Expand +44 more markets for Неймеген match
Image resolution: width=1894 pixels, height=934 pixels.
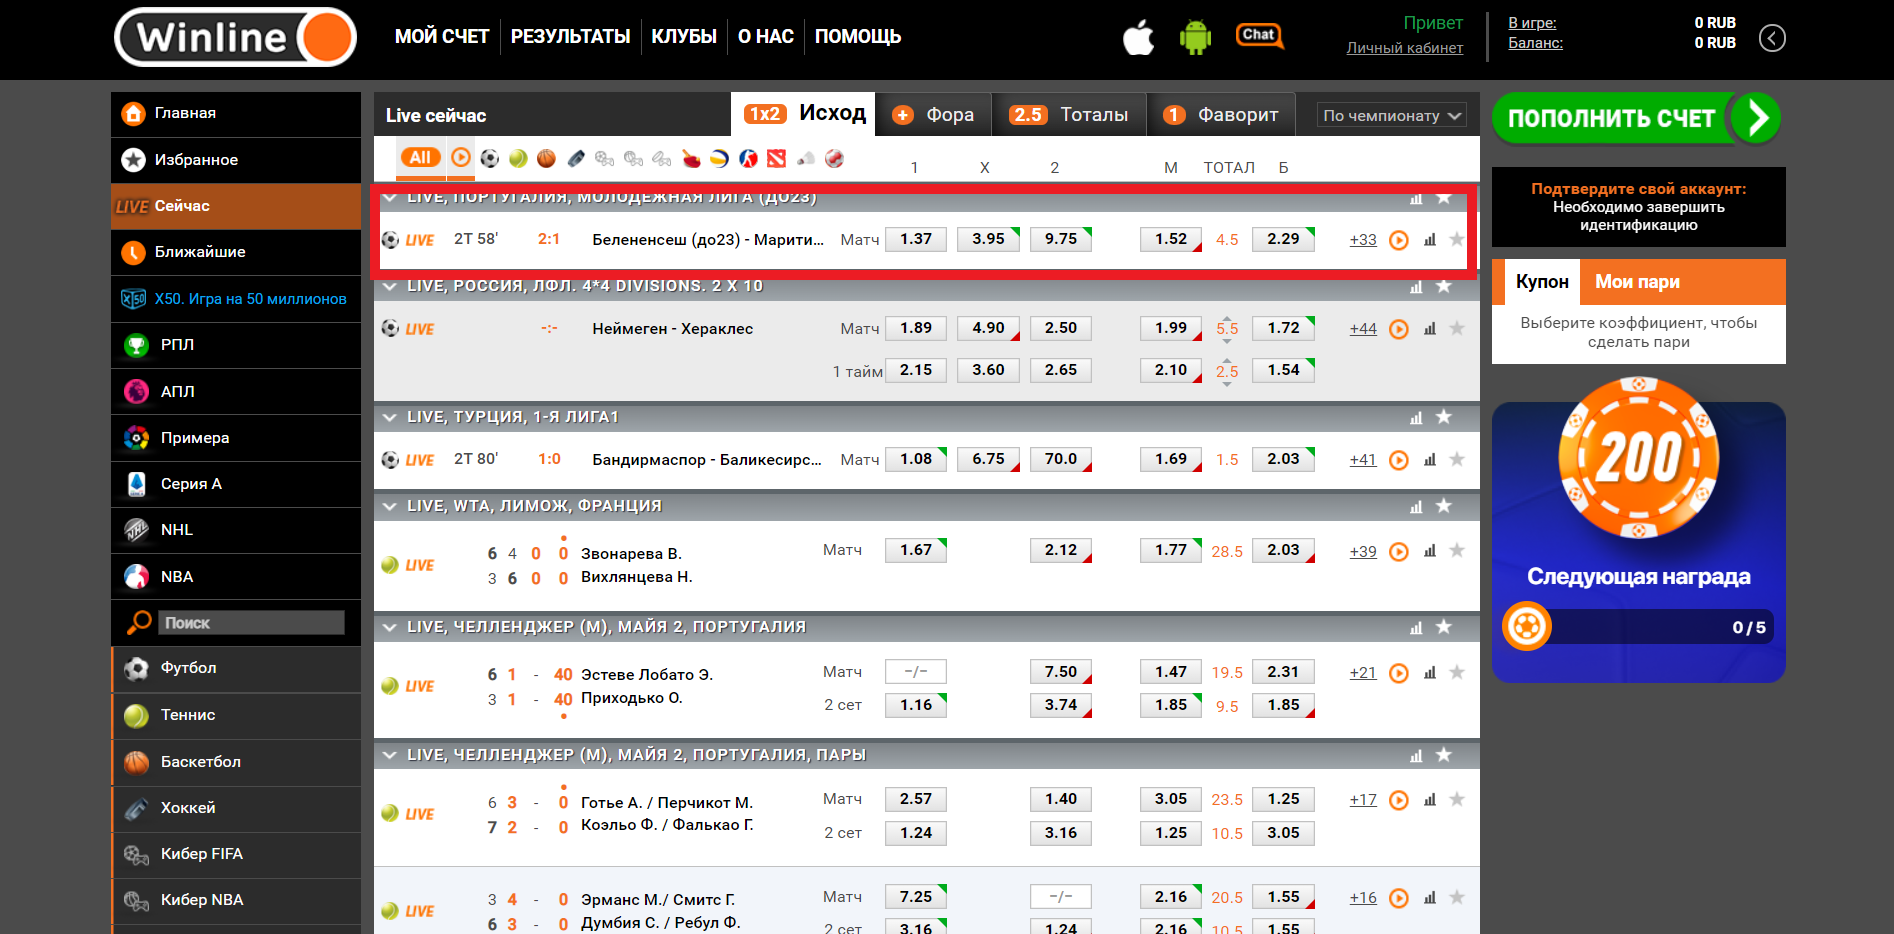click(1363, 329)
